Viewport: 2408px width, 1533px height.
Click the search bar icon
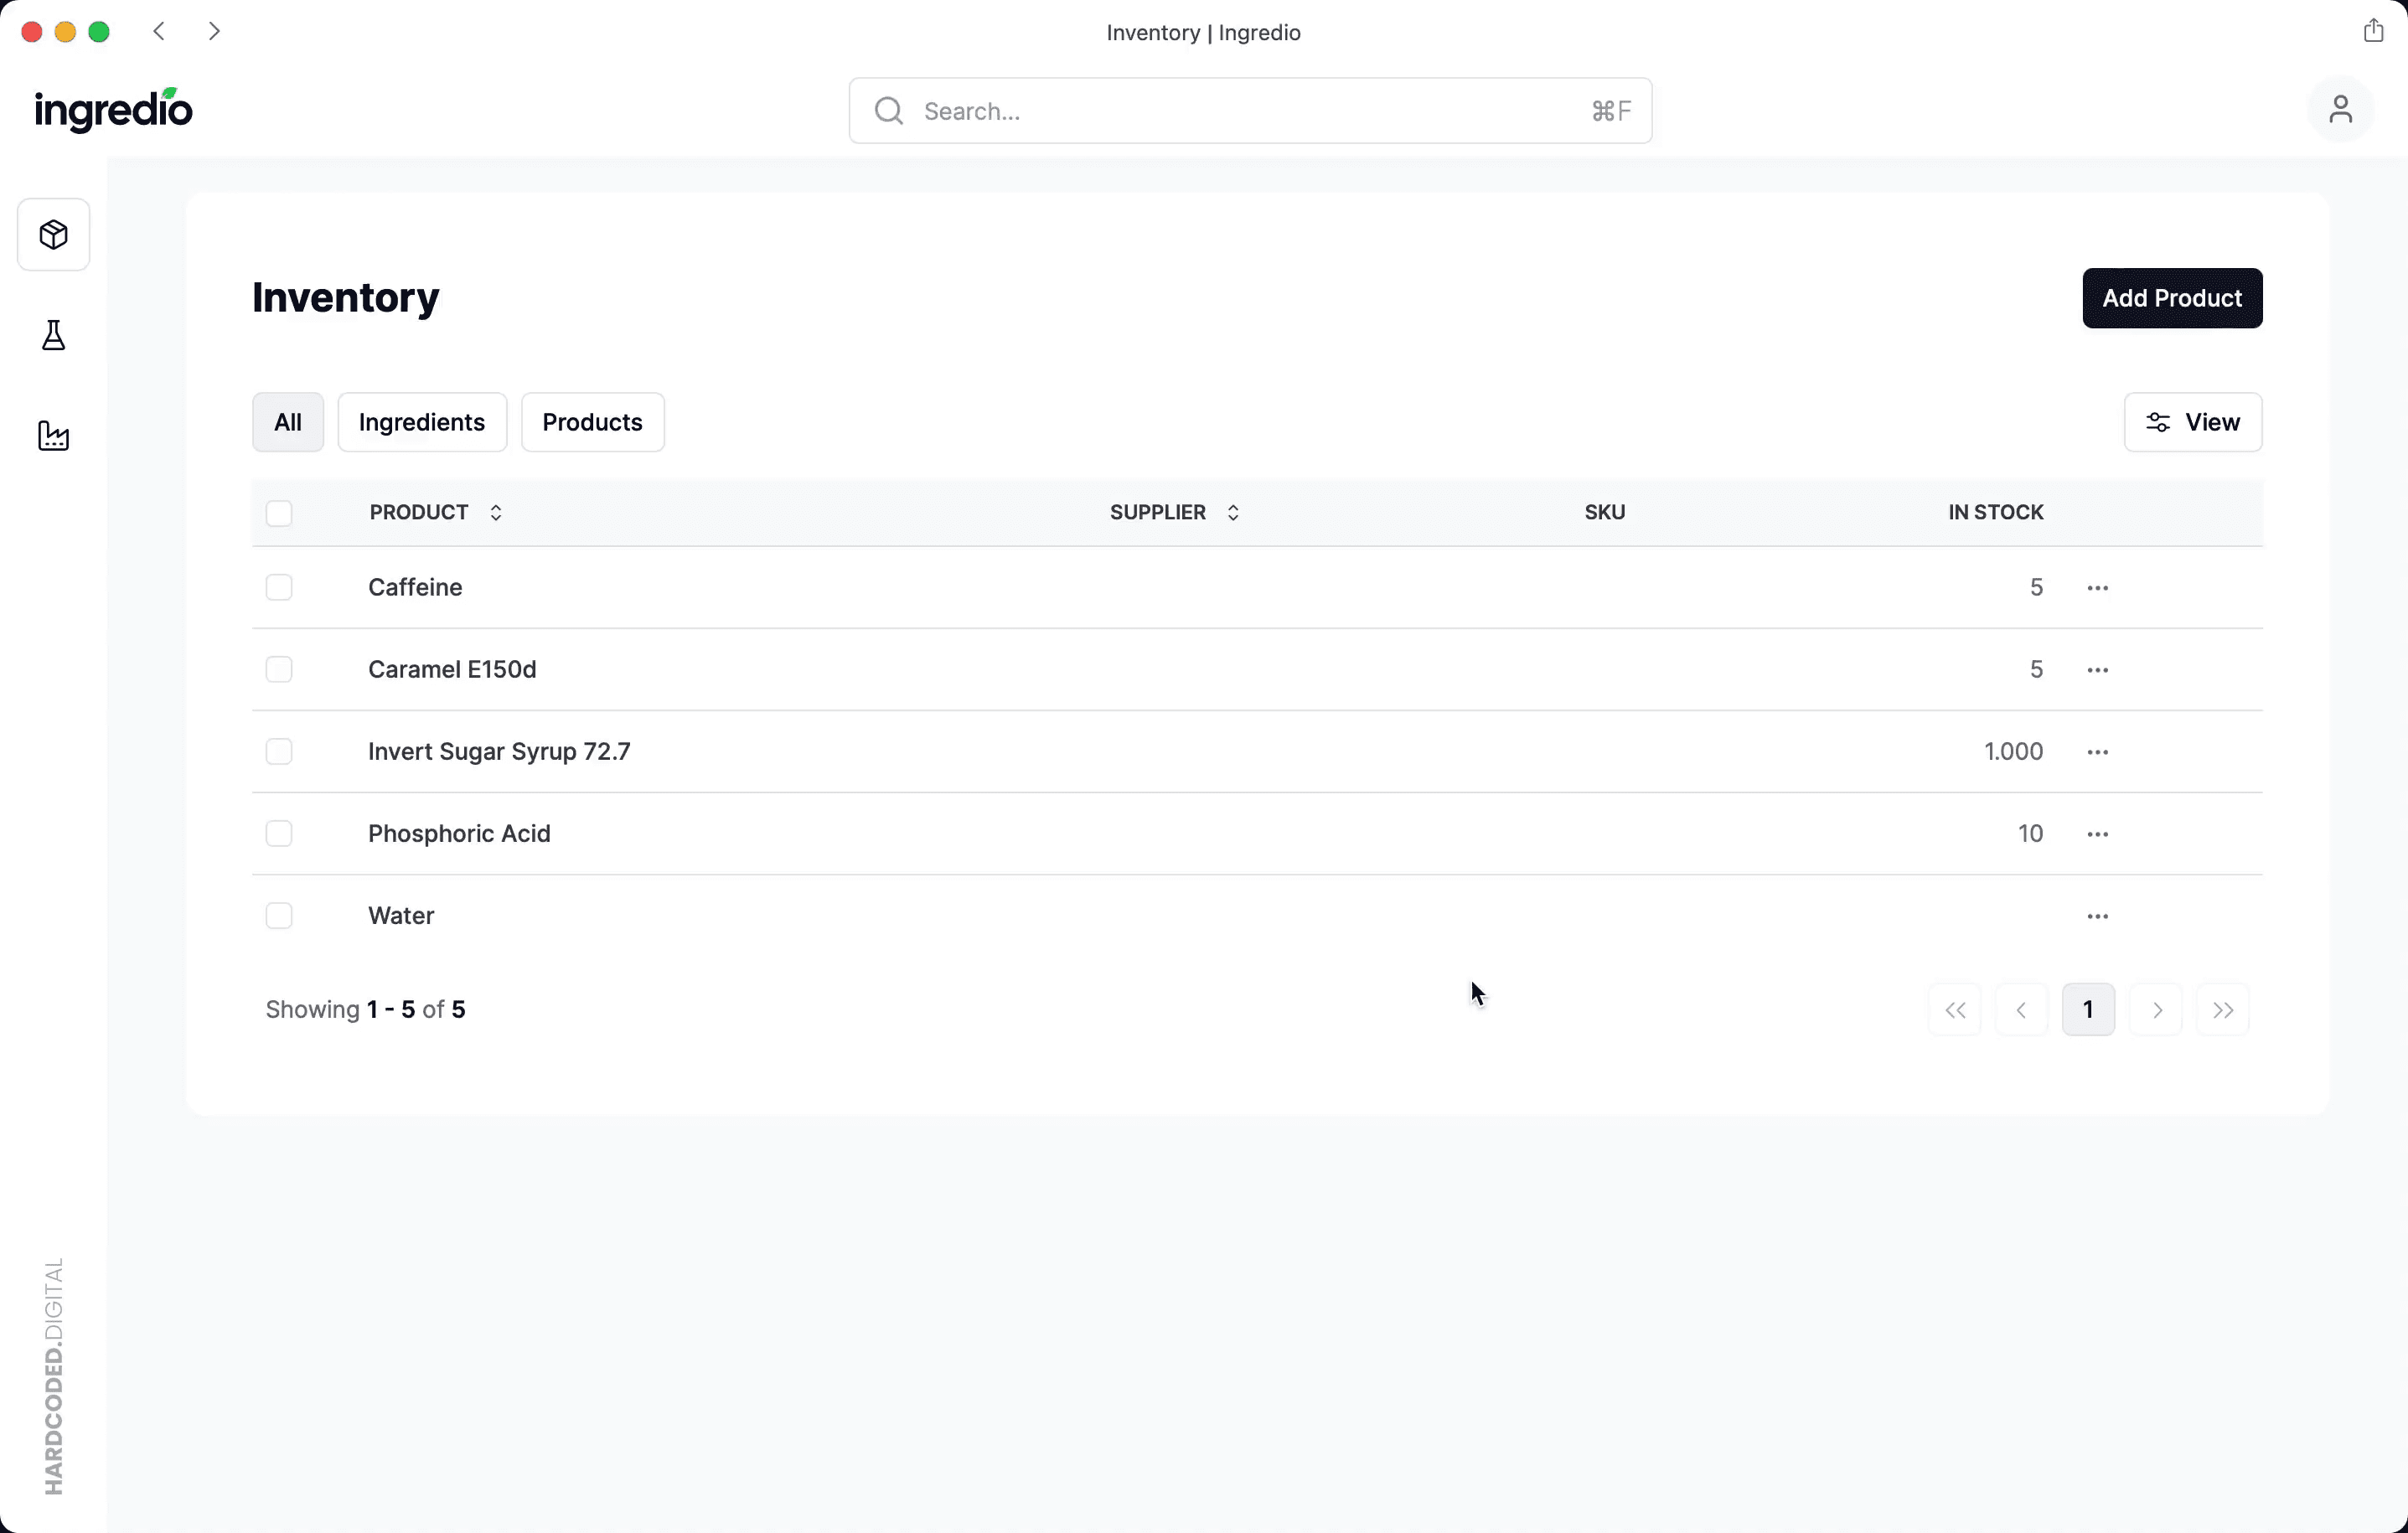coord(888,111)
